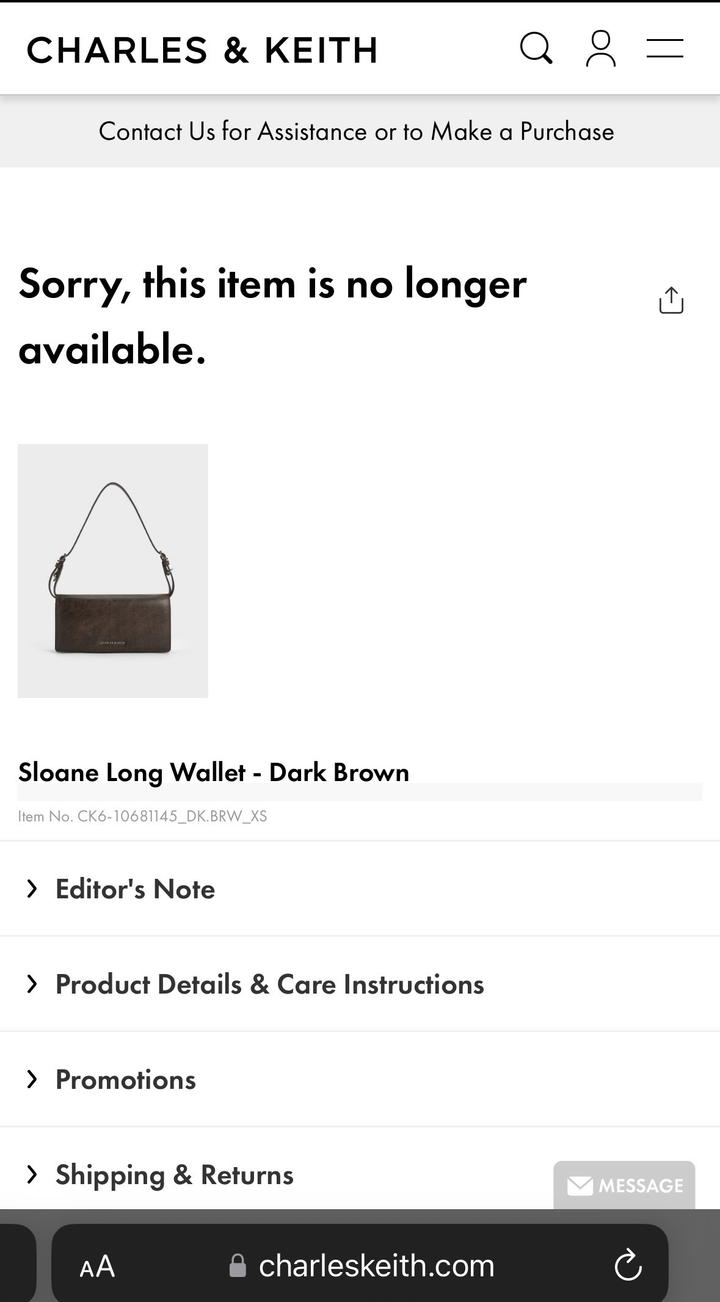Expand the Shipping & Returns section

tap(174, 1174)
